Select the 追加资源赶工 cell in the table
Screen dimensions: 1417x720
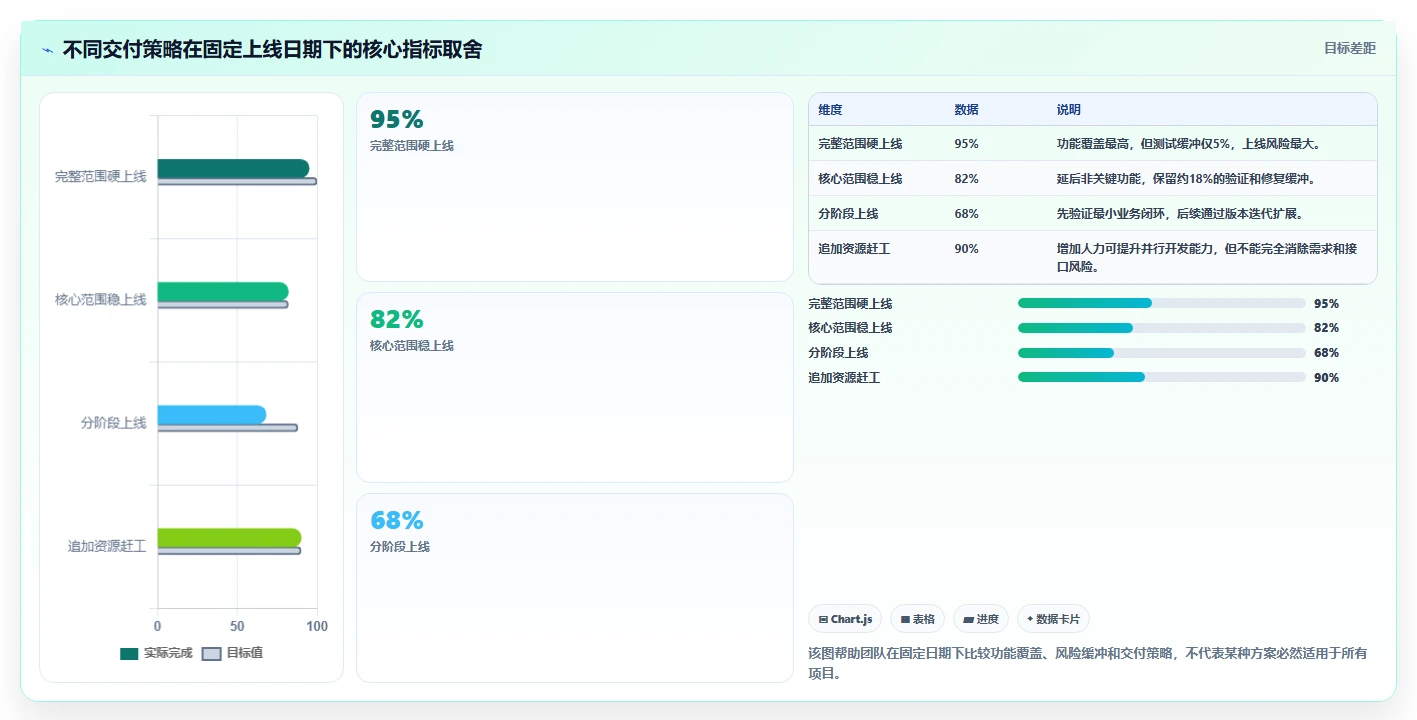pyautogui.click(x=854, y=249)
